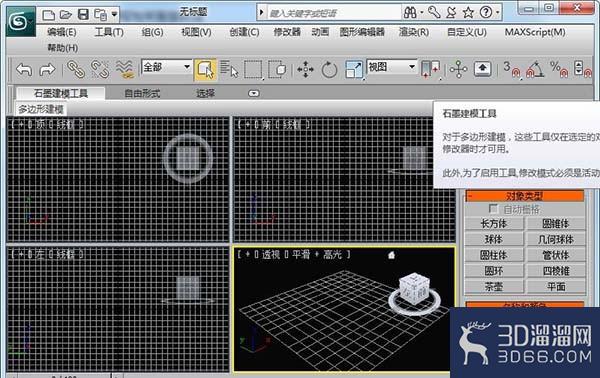Open reference coordinate dropdown 视图
Viewport: 600px width, 378px height.
coord(391,67)
